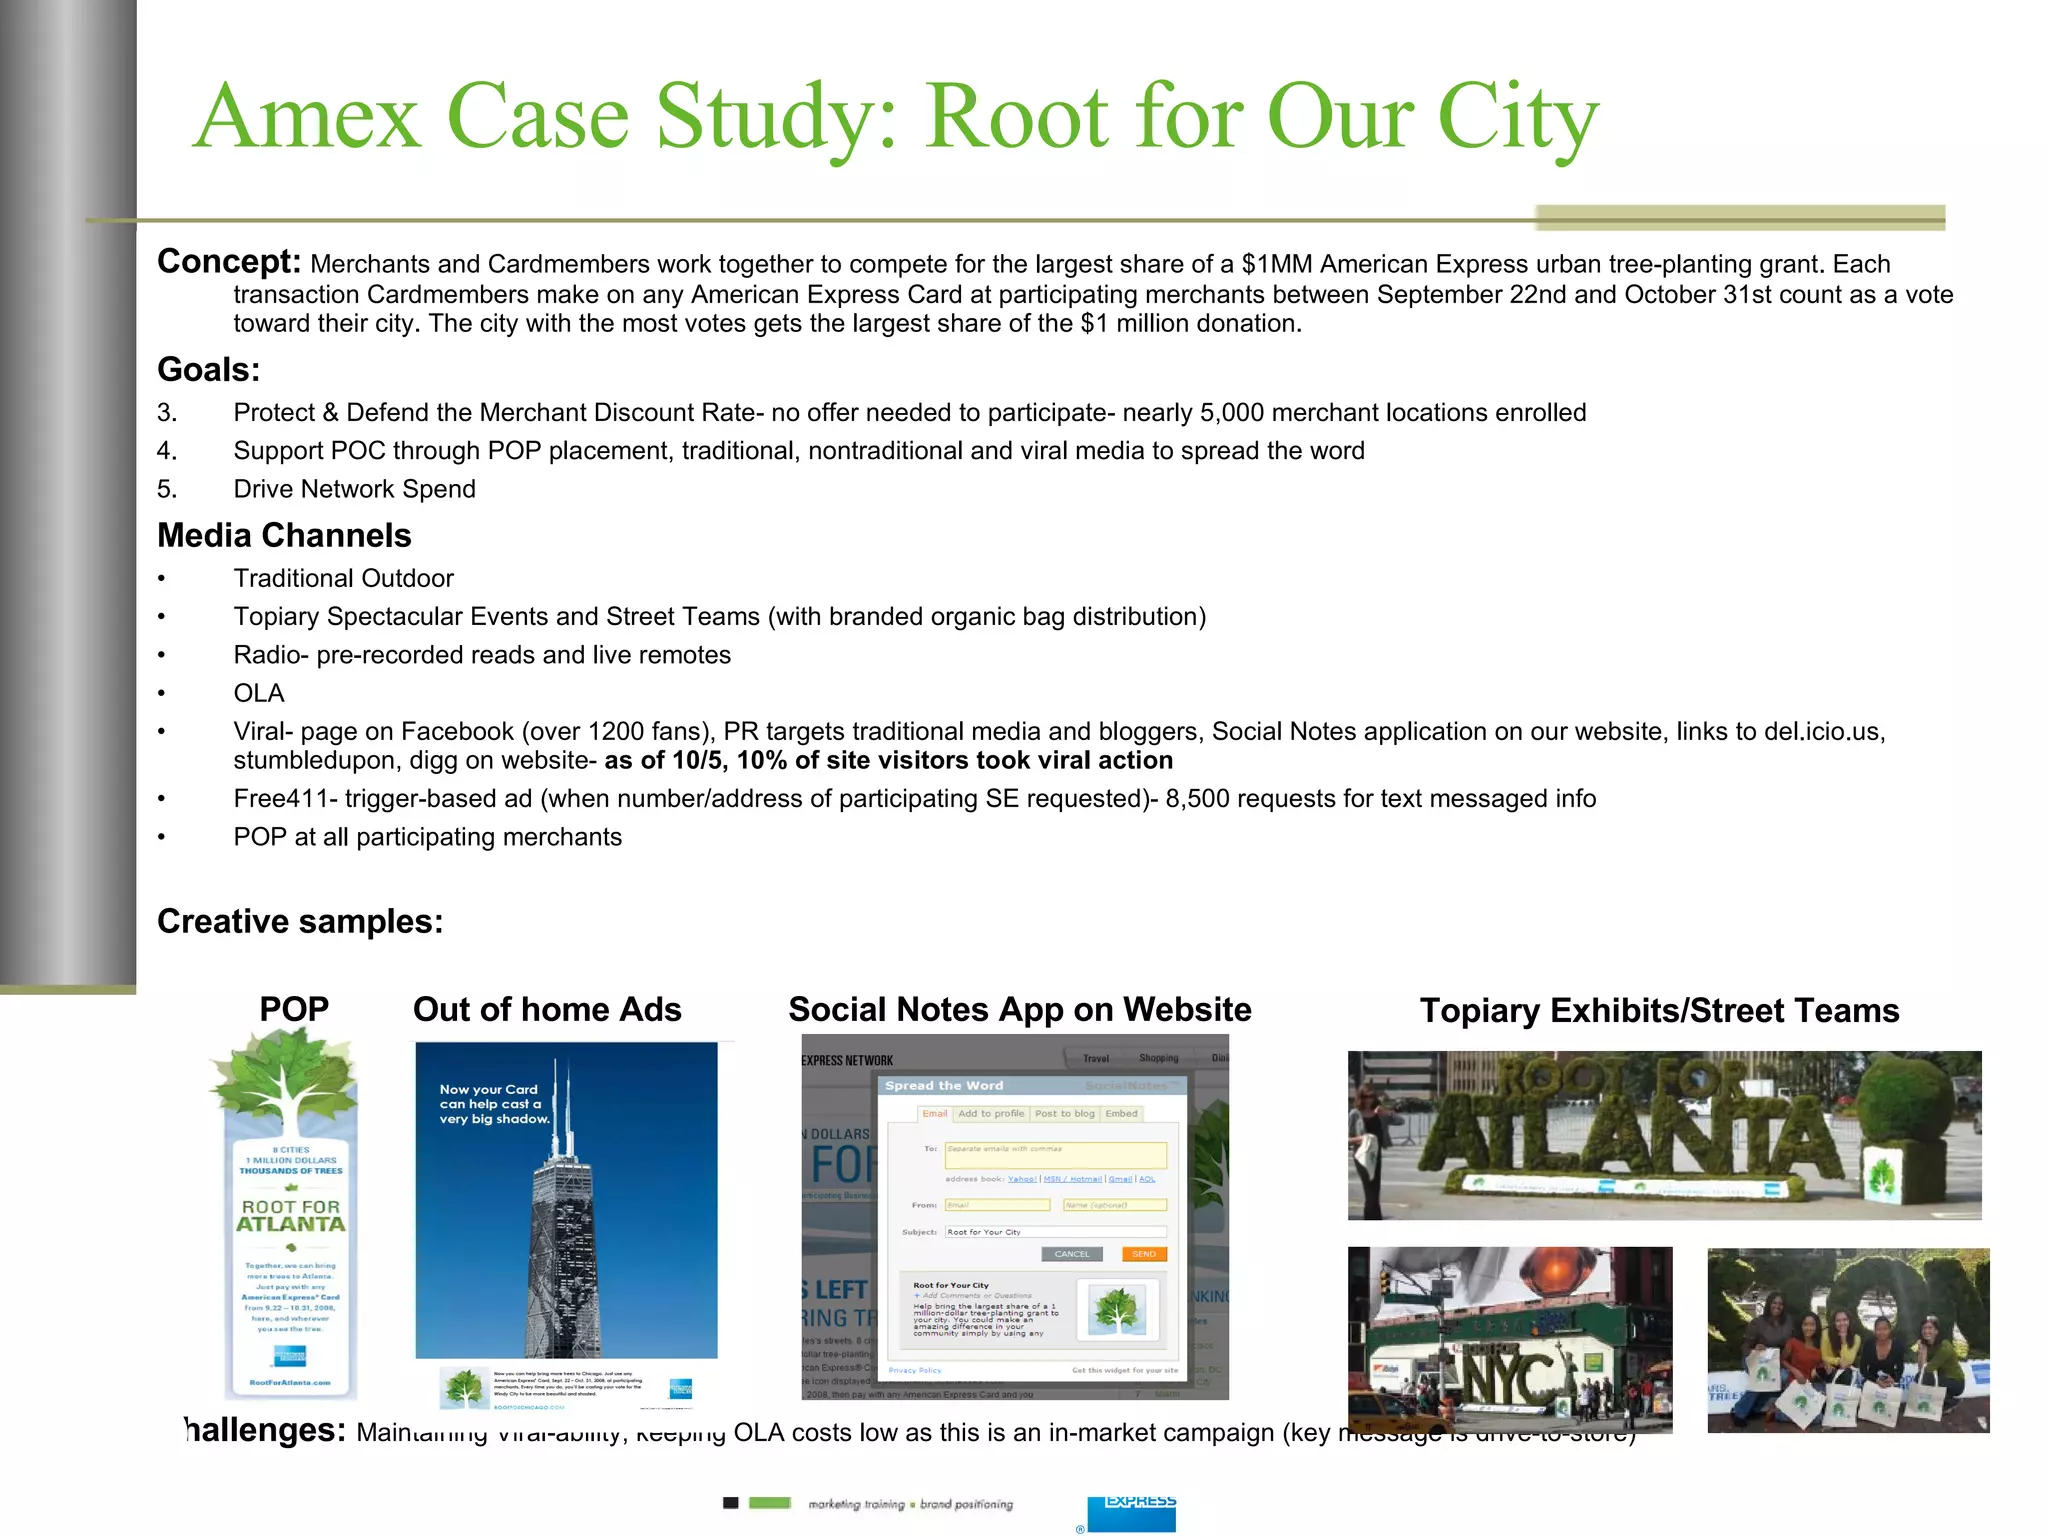
Task: Click the CANCEL button in the widget
Action: (x=1072, y=1254)
